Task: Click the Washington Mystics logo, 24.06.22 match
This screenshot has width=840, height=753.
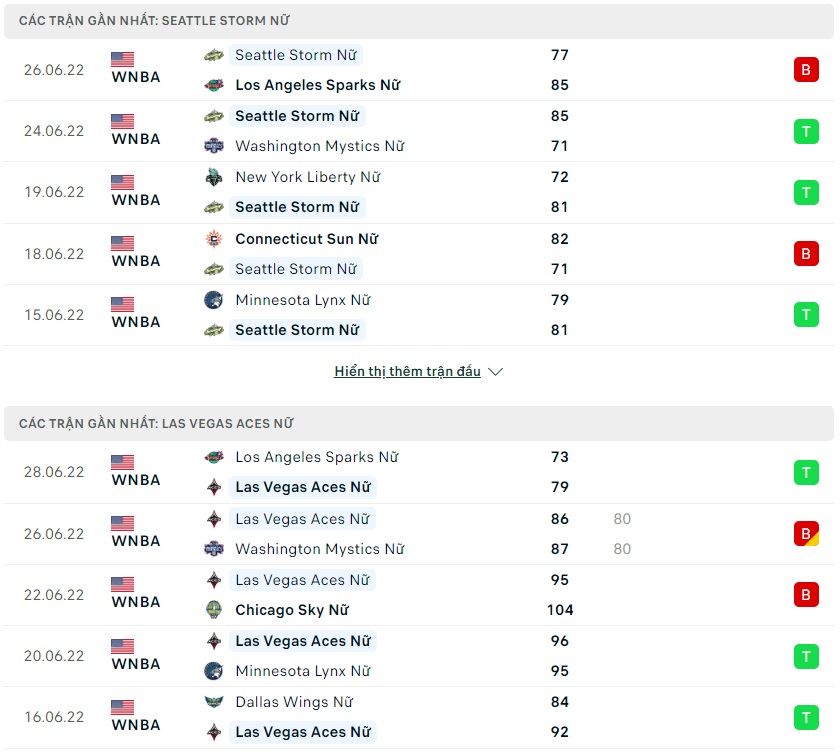Action: 214,146
